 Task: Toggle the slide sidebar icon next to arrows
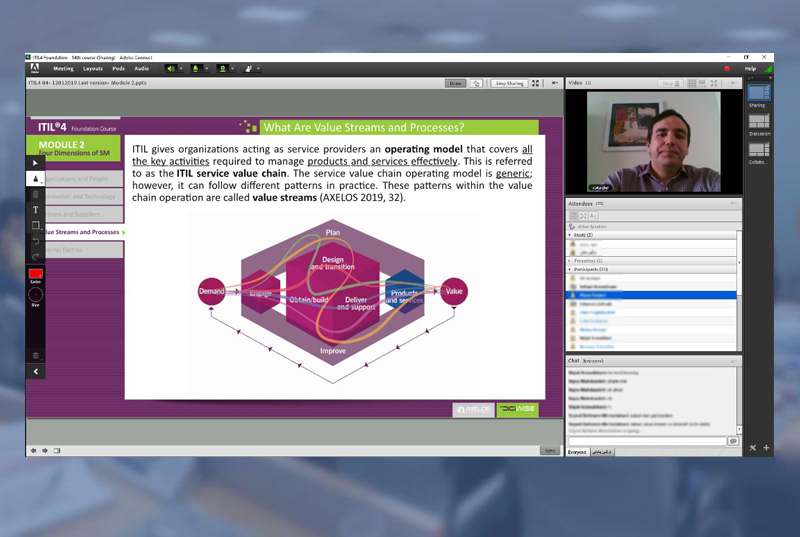click(x=57, y=451)
